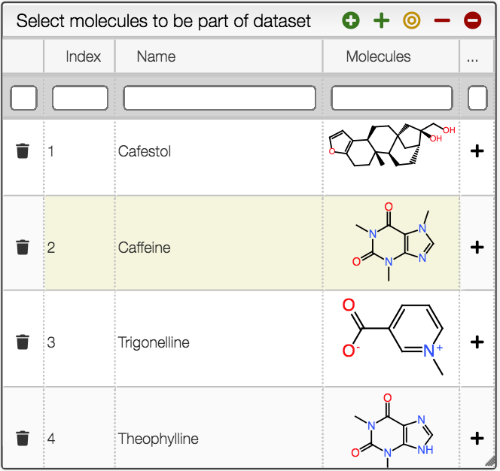Add Trigonelline using its plus button
The height and width of the screenshot is (471, 500).
477,342
